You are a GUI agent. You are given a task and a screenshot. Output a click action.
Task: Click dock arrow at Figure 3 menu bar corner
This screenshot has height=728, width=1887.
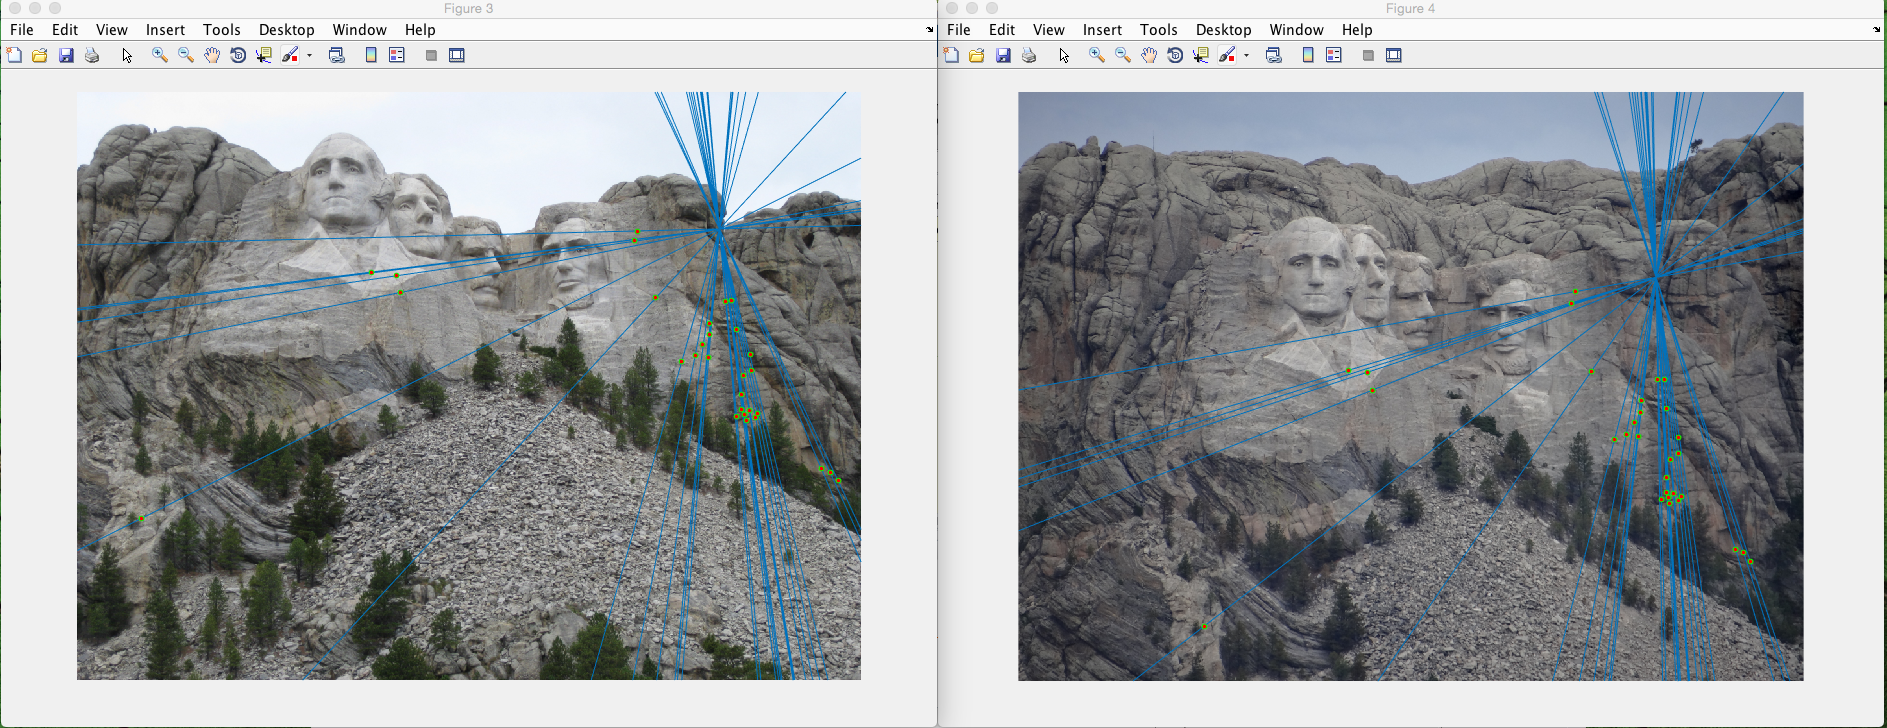click(x=929, y=30)
